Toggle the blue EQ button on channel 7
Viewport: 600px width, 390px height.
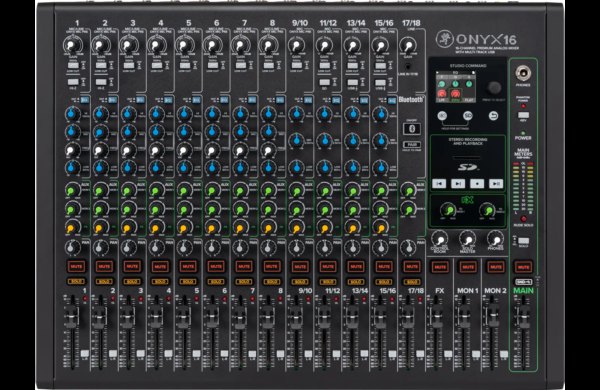pos(252,100)
